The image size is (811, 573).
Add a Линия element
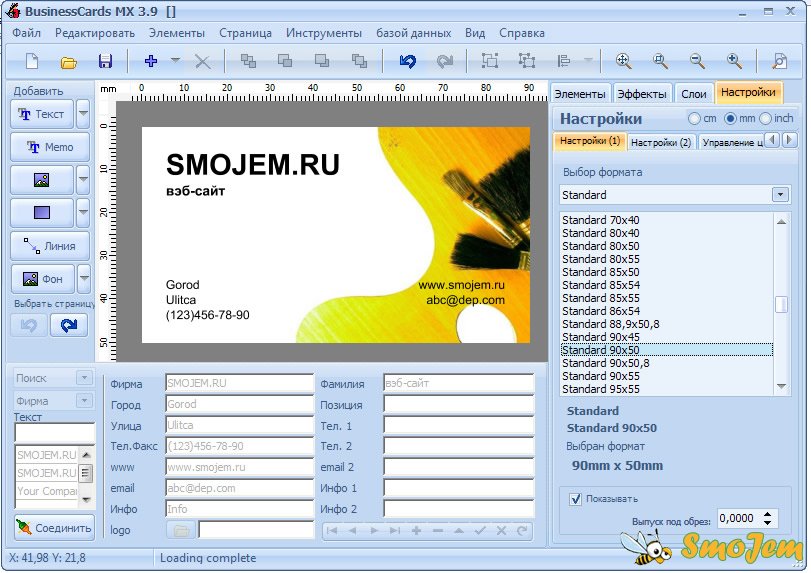point(50,246)
